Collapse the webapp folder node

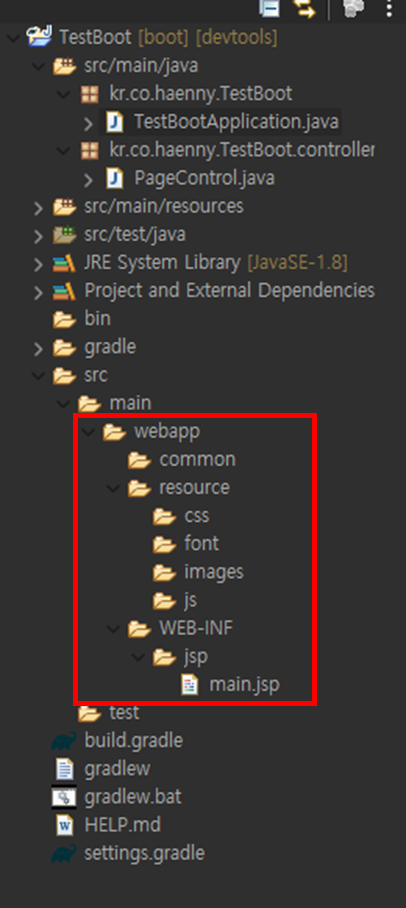point(88,432)
